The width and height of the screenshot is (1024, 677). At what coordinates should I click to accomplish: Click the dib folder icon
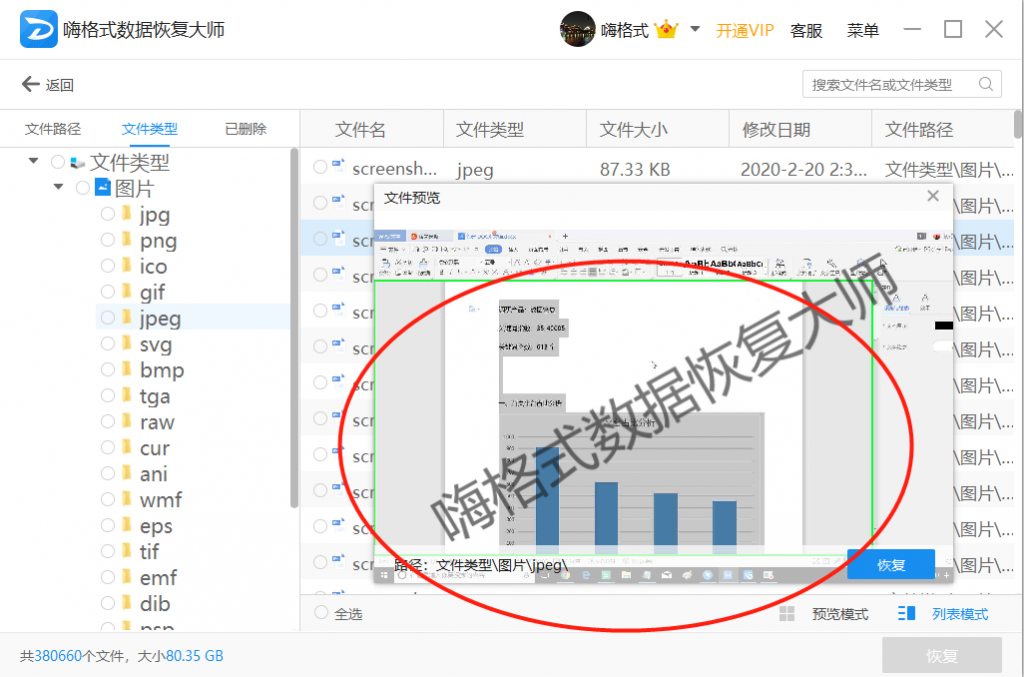127,603
